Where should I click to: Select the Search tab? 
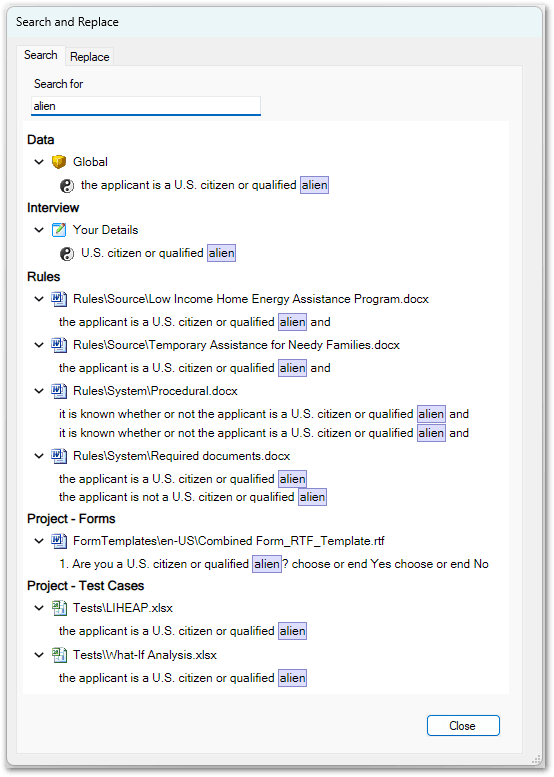click(41, 55)
